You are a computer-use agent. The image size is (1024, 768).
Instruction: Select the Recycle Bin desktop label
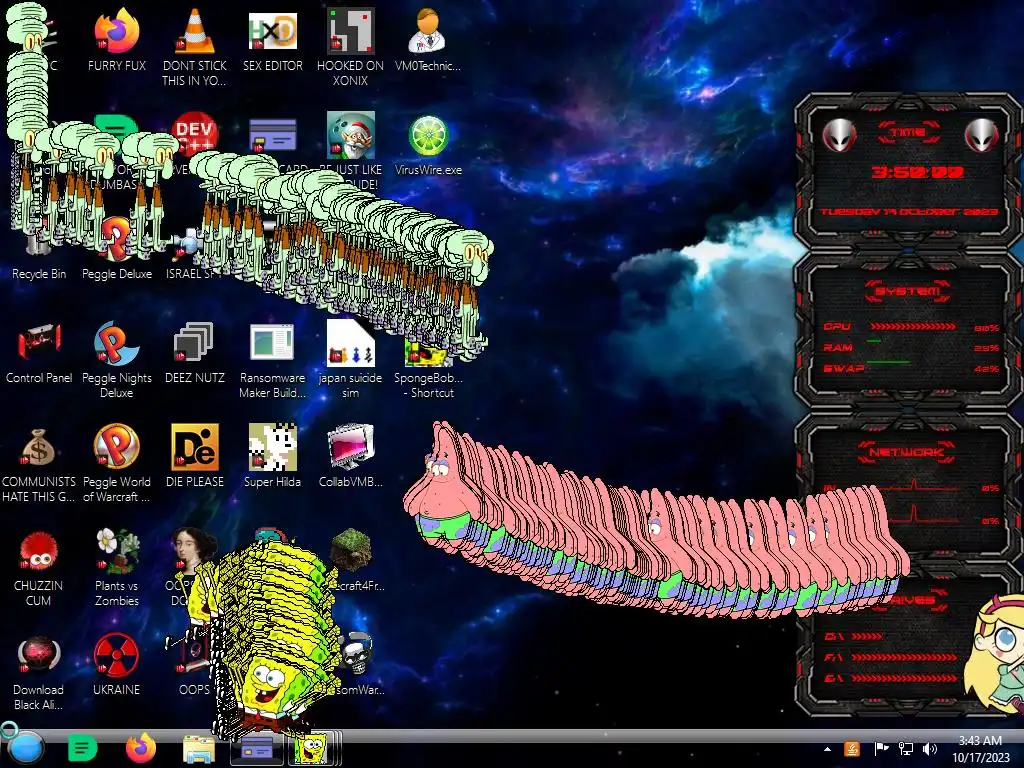[x=39, y=274]
